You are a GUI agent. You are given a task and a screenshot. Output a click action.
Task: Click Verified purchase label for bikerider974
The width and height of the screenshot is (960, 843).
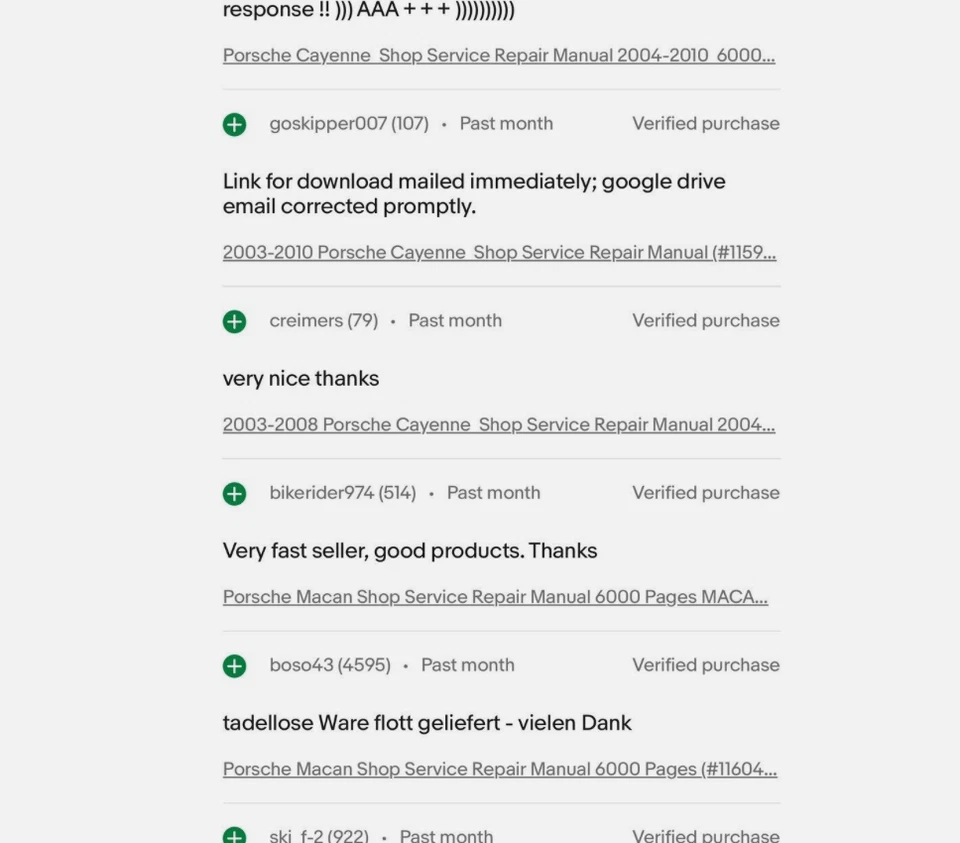705,493
